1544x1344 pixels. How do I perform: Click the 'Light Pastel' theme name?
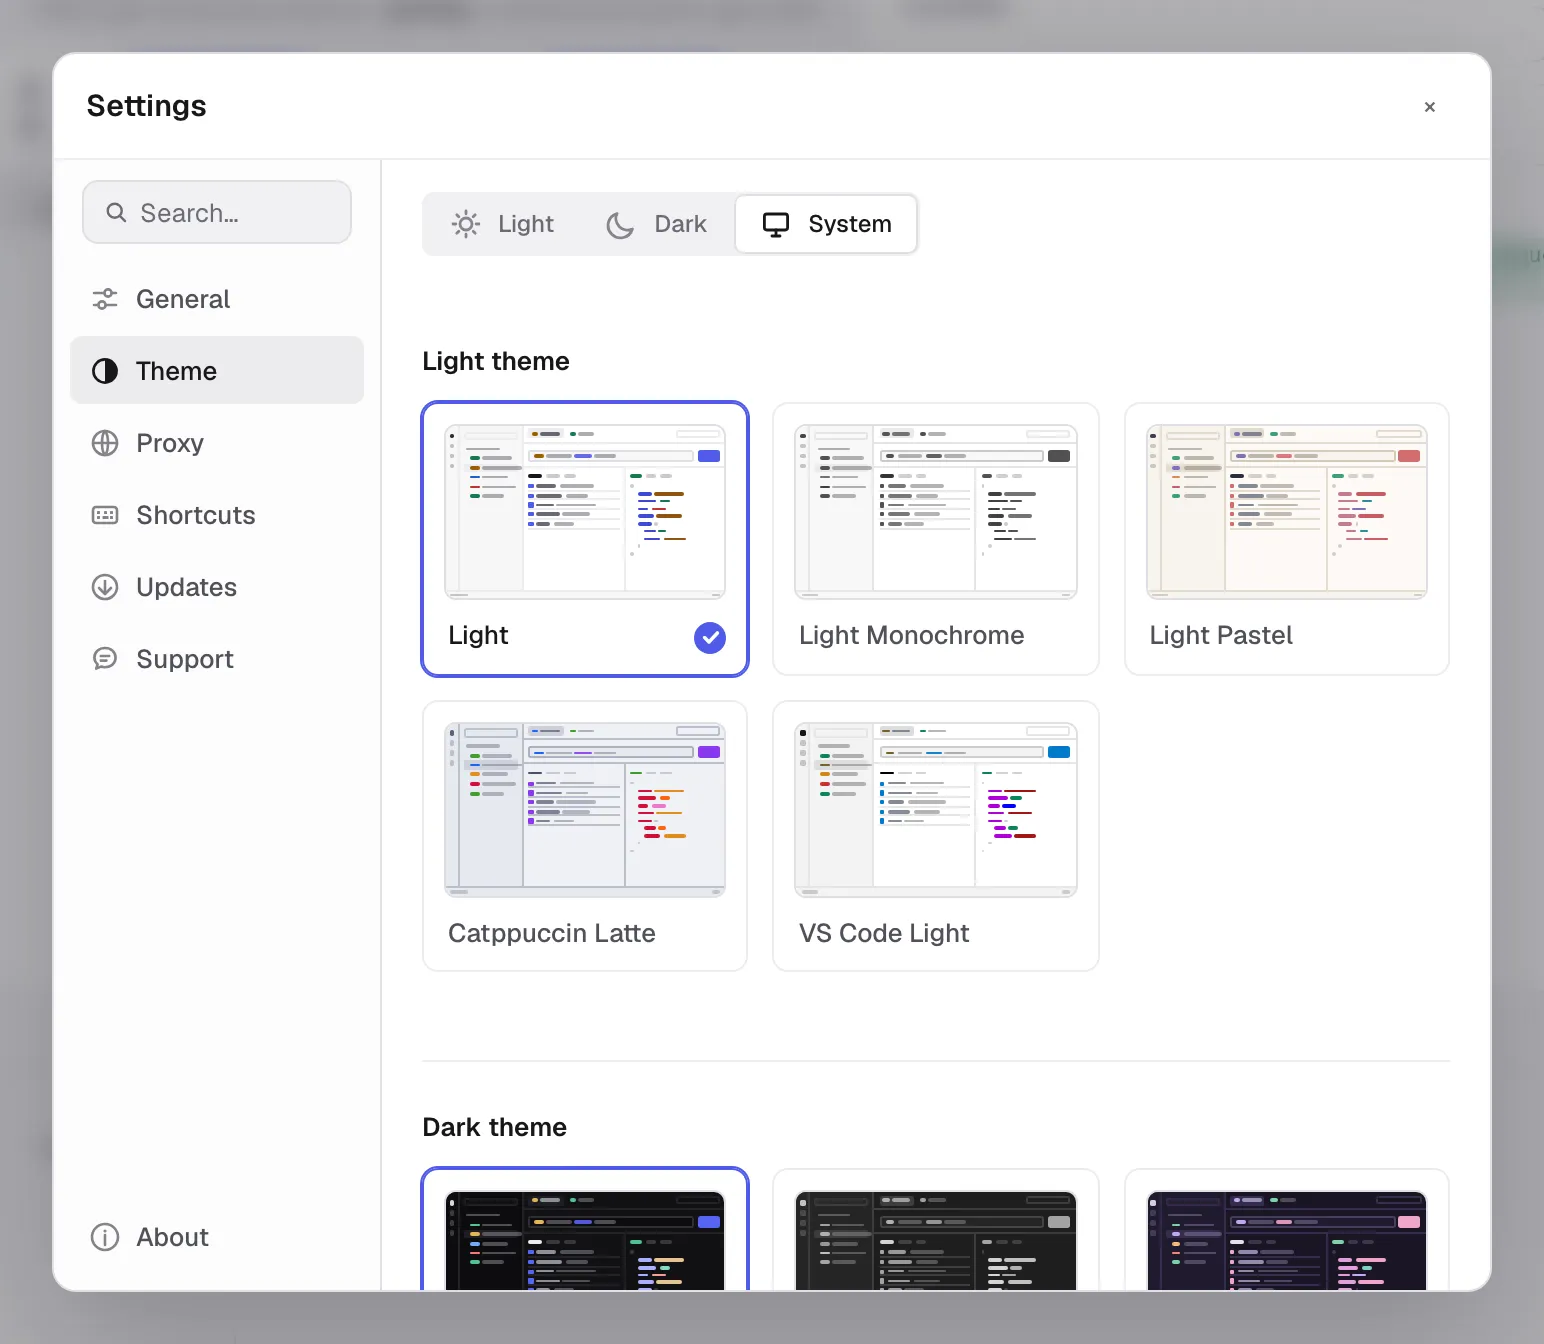tap(1221, 635)
